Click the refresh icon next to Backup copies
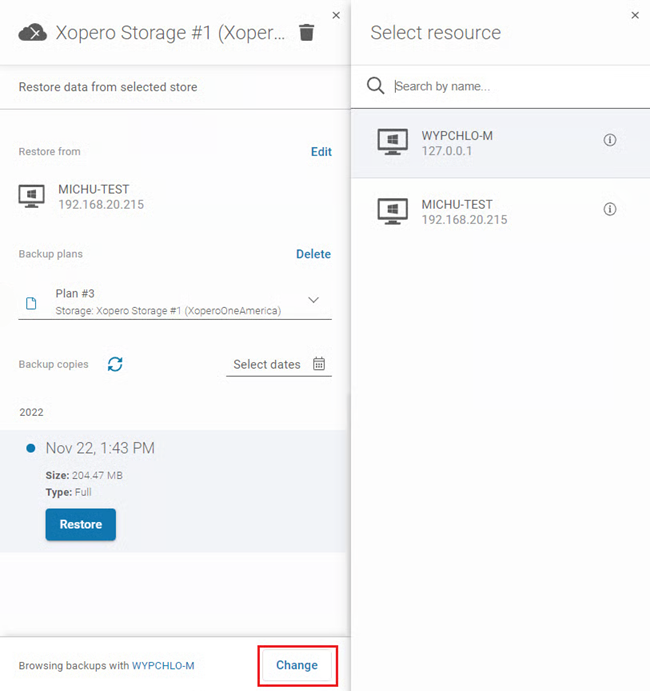650x691 pixels. coord(115,364)
